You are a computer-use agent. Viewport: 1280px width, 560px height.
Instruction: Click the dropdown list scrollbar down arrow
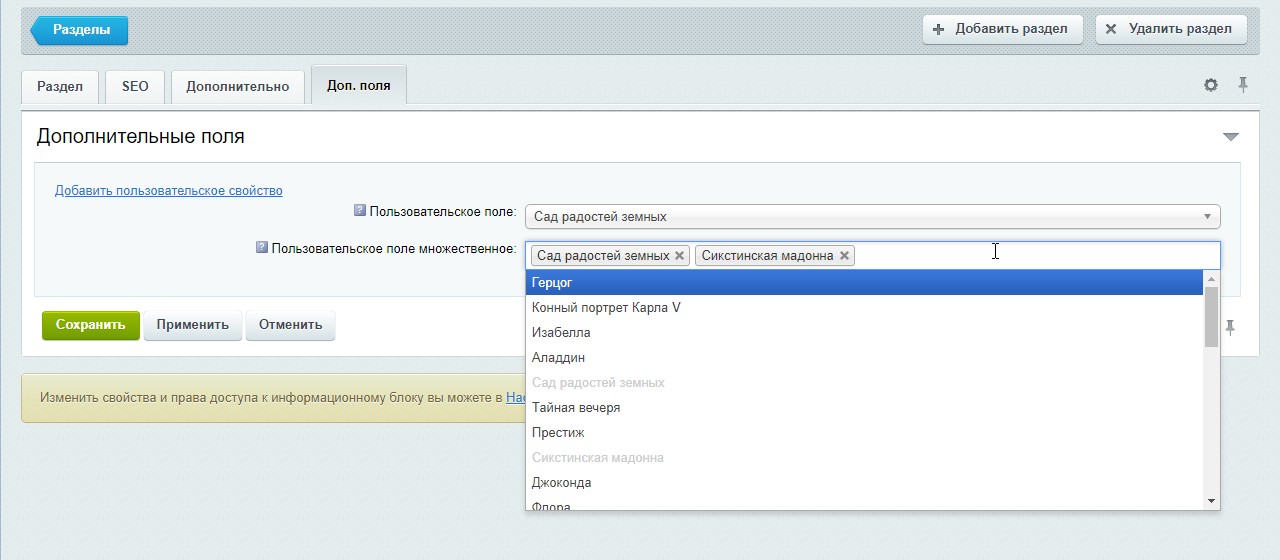[1212, 500]
